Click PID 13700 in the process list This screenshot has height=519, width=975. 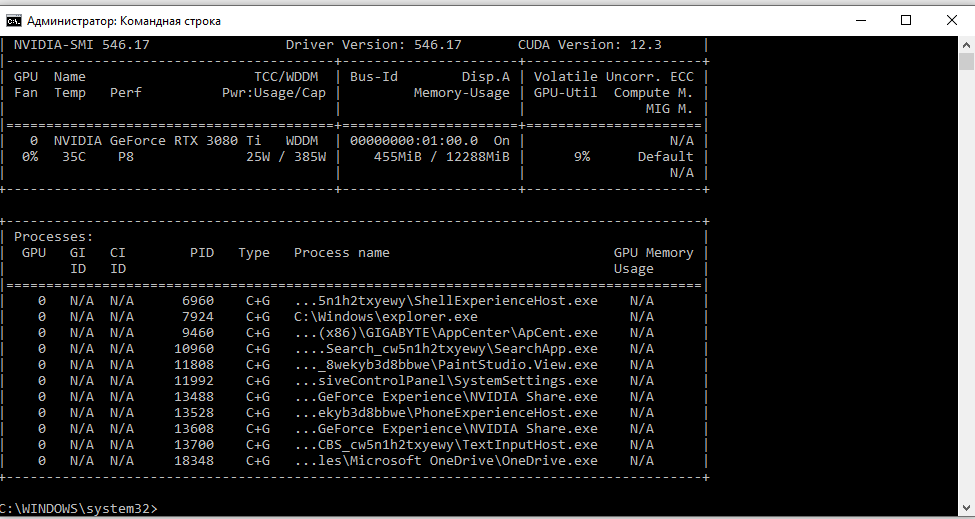click(194, 444)
